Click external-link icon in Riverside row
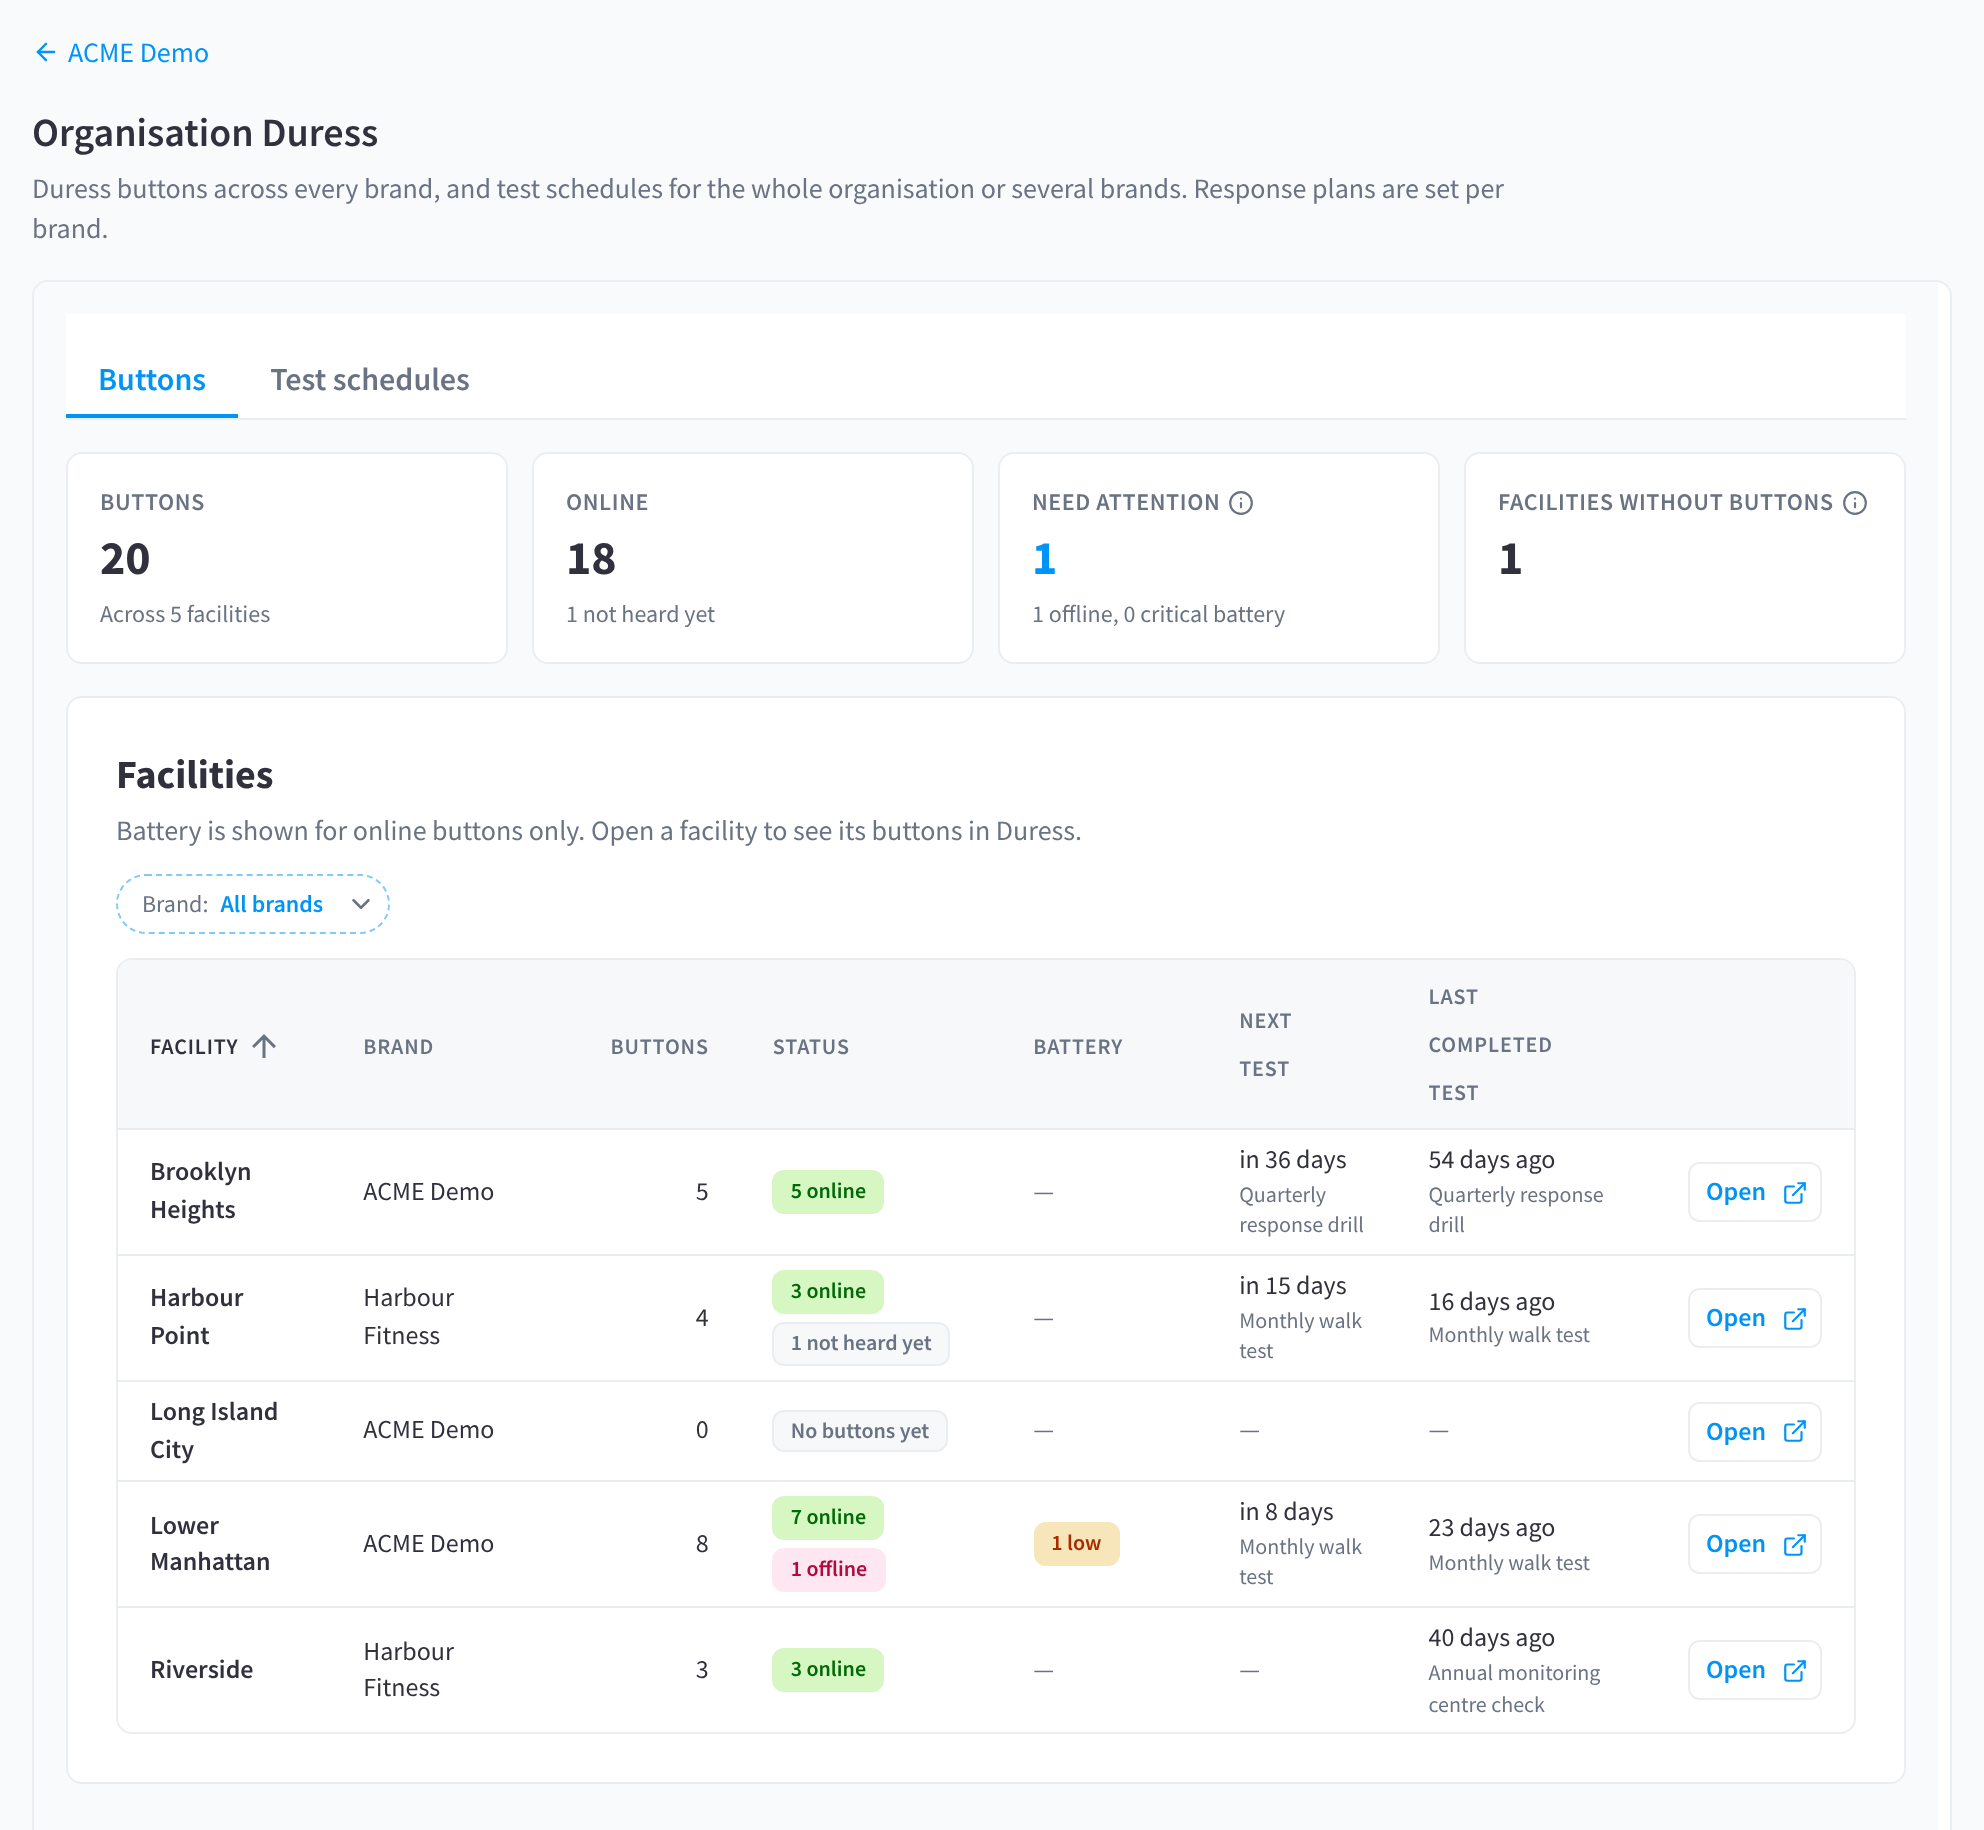Image resolution: width=1984 pixels, height=1830 pixels. pyautogui.click(x=1795, y=1671)
